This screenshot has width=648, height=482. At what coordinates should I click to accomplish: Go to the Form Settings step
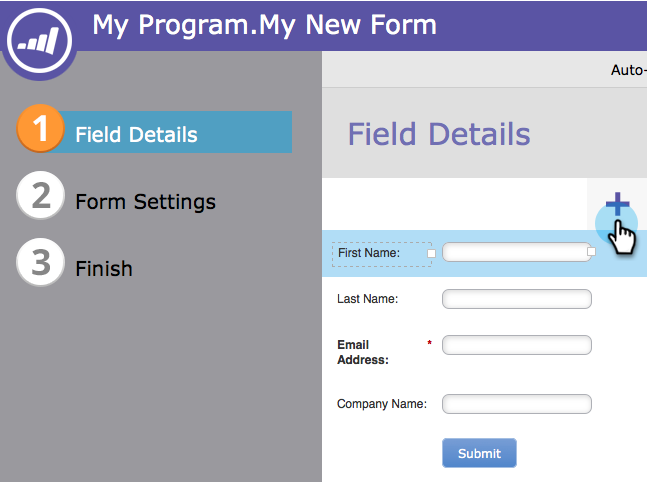click(x=145, y=202)
